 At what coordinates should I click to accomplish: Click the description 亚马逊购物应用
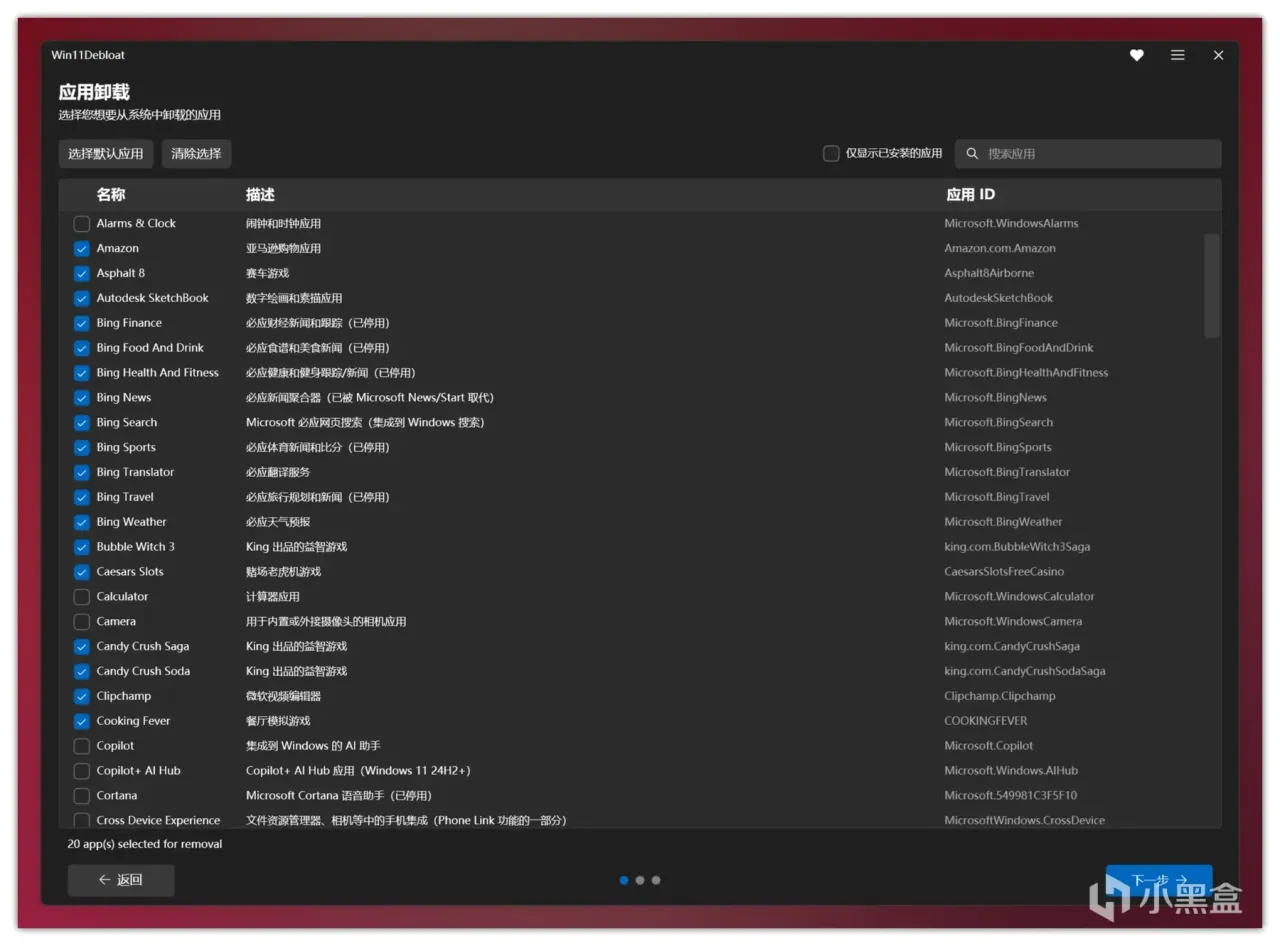[x=283, y=248]
